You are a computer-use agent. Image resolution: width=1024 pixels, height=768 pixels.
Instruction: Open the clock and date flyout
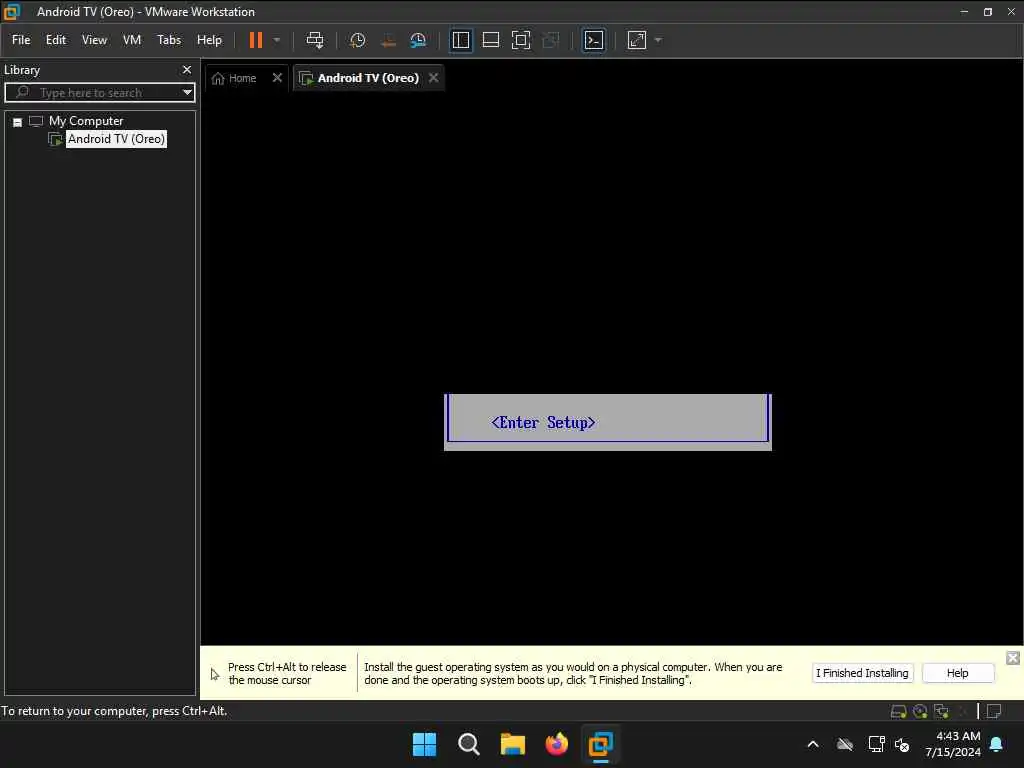point(953,744)
